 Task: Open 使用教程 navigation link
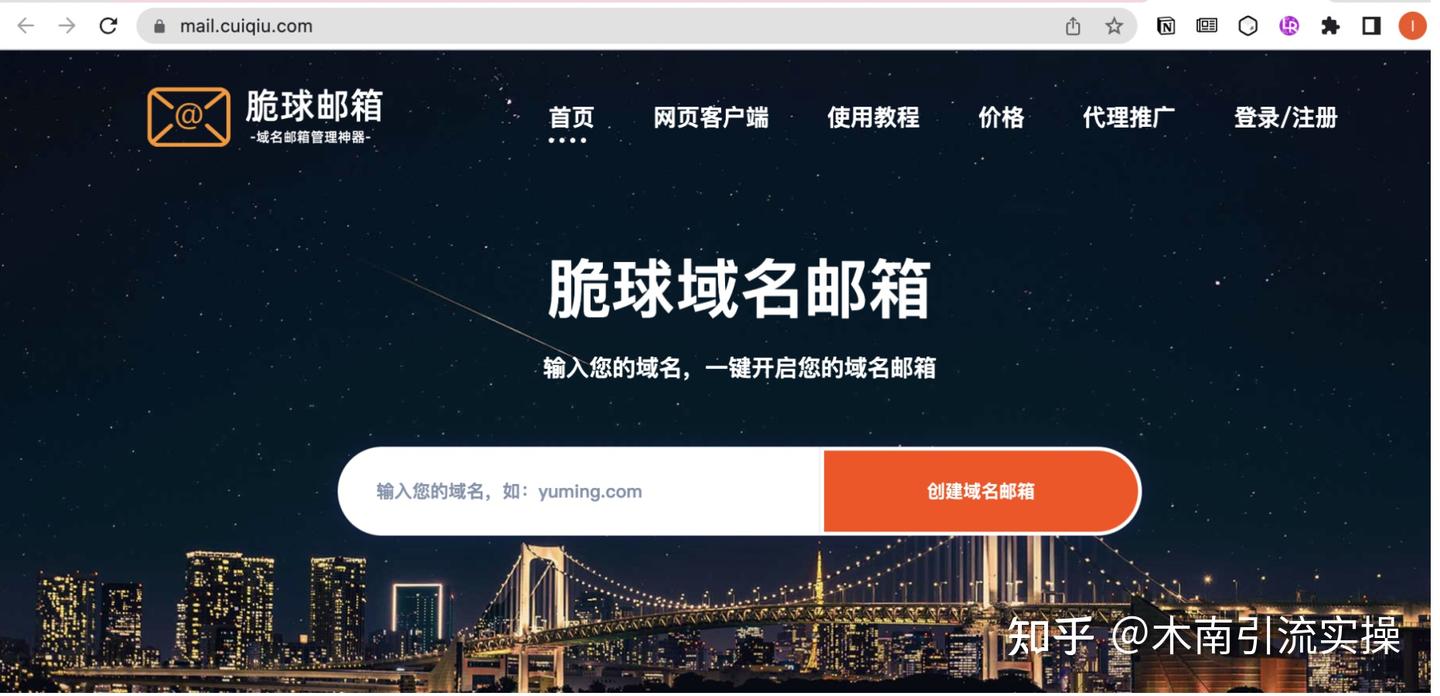[x=873, y=118]
